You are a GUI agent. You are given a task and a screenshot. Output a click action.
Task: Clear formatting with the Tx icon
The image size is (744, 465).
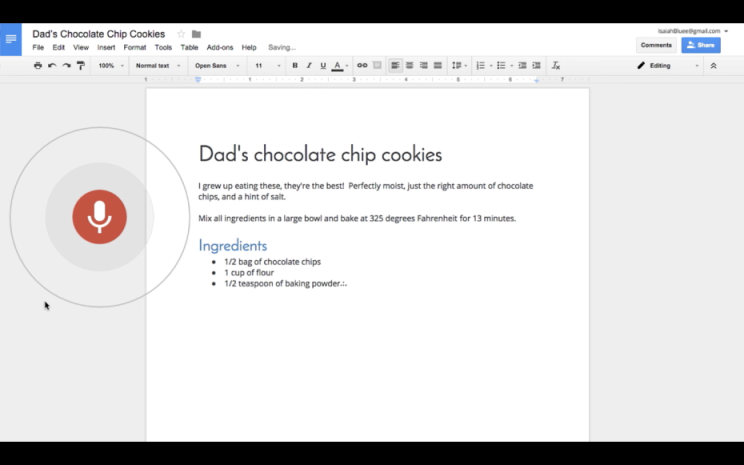556,66
